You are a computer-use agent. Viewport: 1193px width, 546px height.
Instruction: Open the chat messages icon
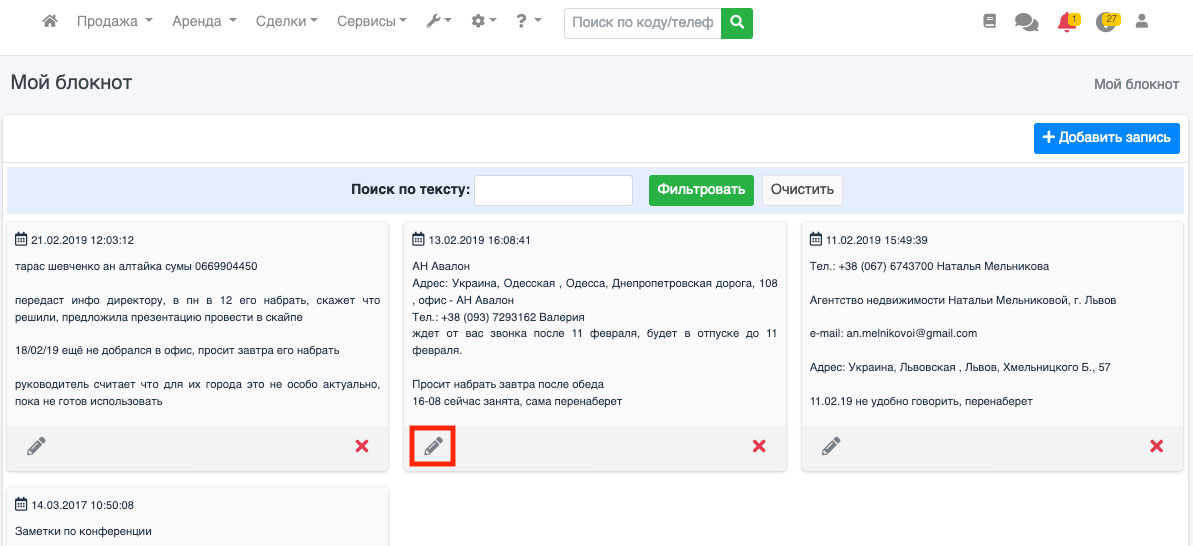click(1026, 21)
